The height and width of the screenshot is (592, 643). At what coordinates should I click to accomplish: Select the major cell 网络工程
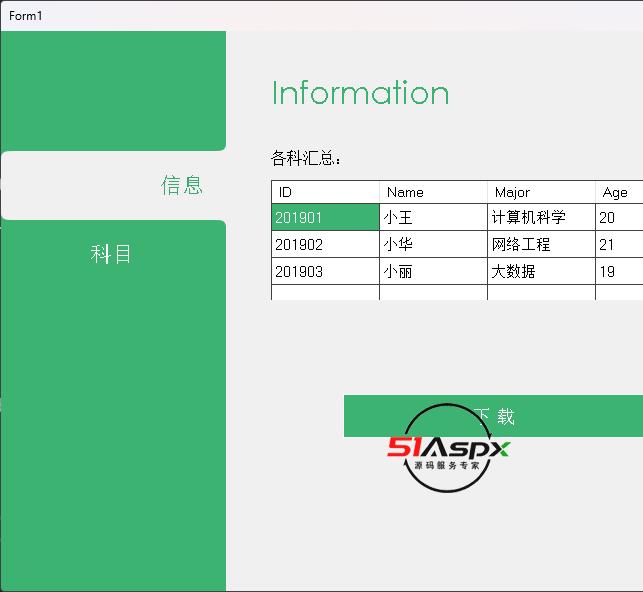pos(541,244)
